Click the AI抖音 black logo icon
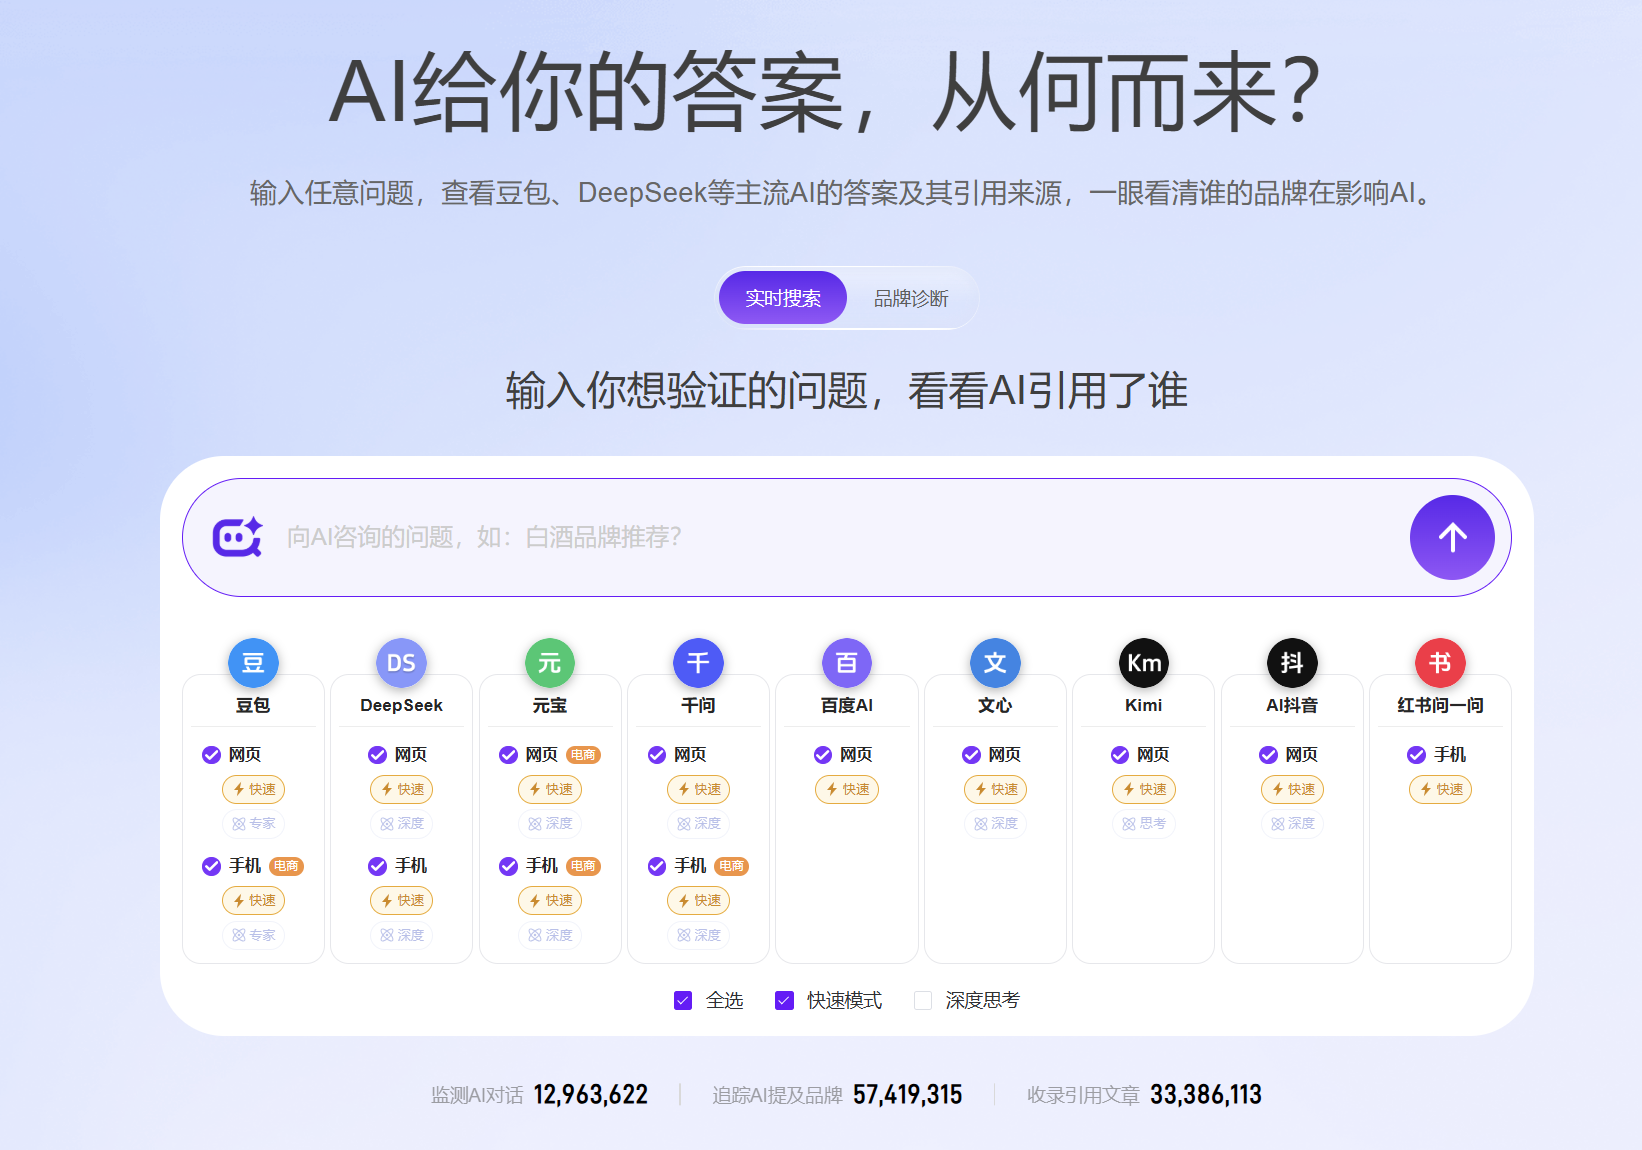 pyautogui.click(x=1292, y=663)
